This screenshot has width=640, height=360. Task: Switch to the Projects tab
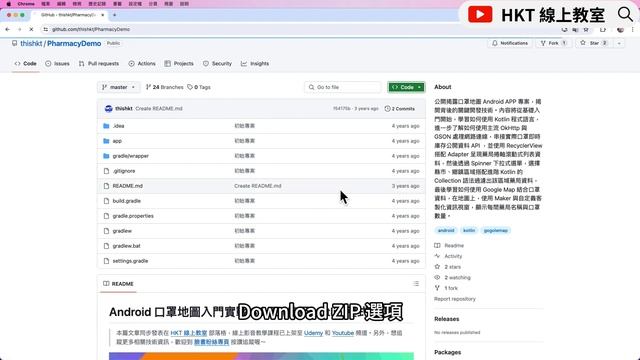(179, 64)
